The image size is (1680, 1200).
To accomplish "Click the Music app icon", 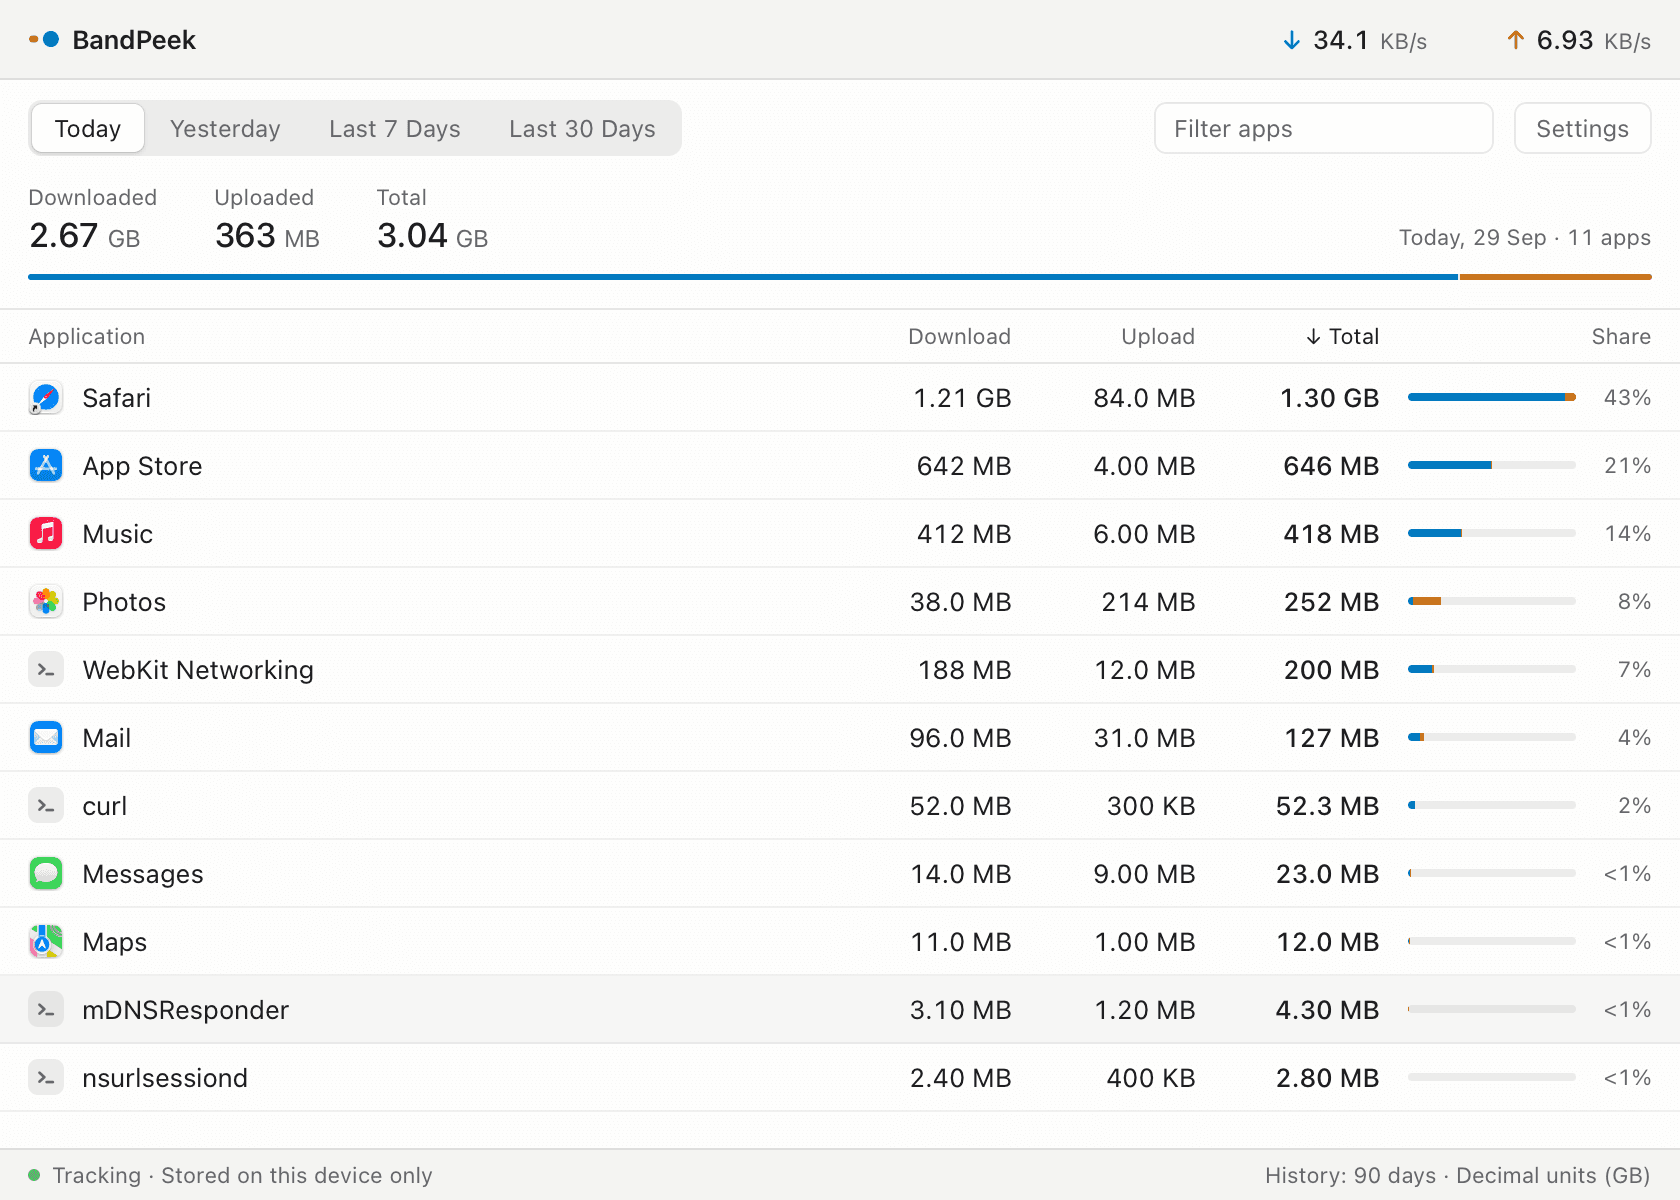I will (46, 534).
